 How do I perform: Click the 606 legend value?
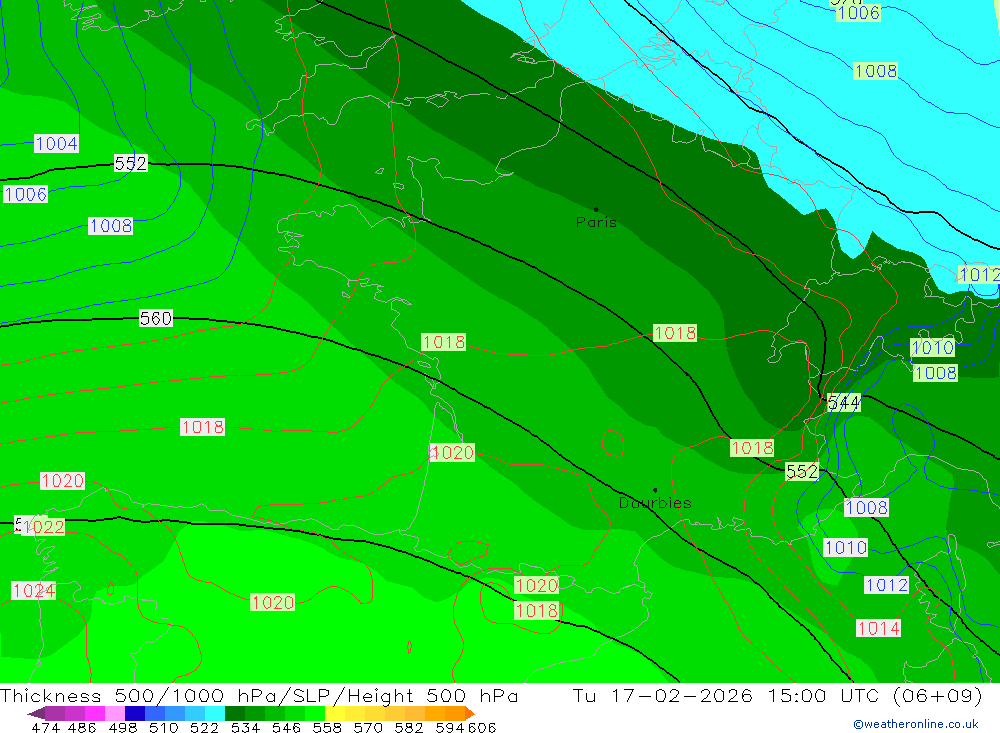click(481, 728)
